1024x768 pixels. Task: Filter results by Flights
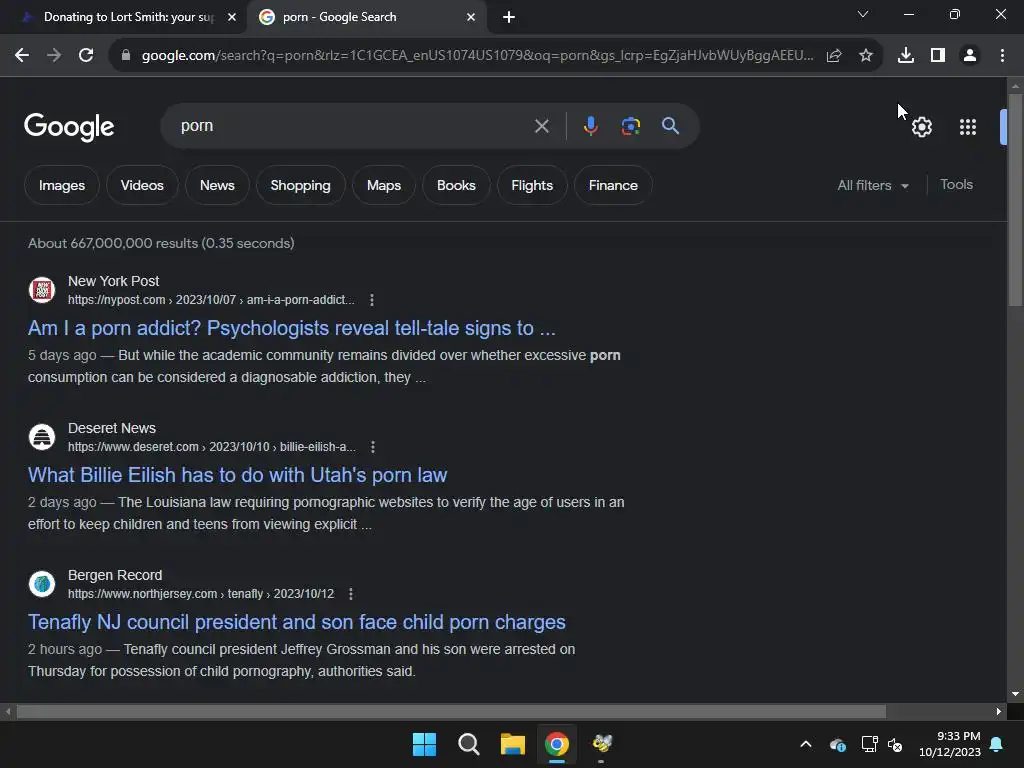[x=532, y=185]
